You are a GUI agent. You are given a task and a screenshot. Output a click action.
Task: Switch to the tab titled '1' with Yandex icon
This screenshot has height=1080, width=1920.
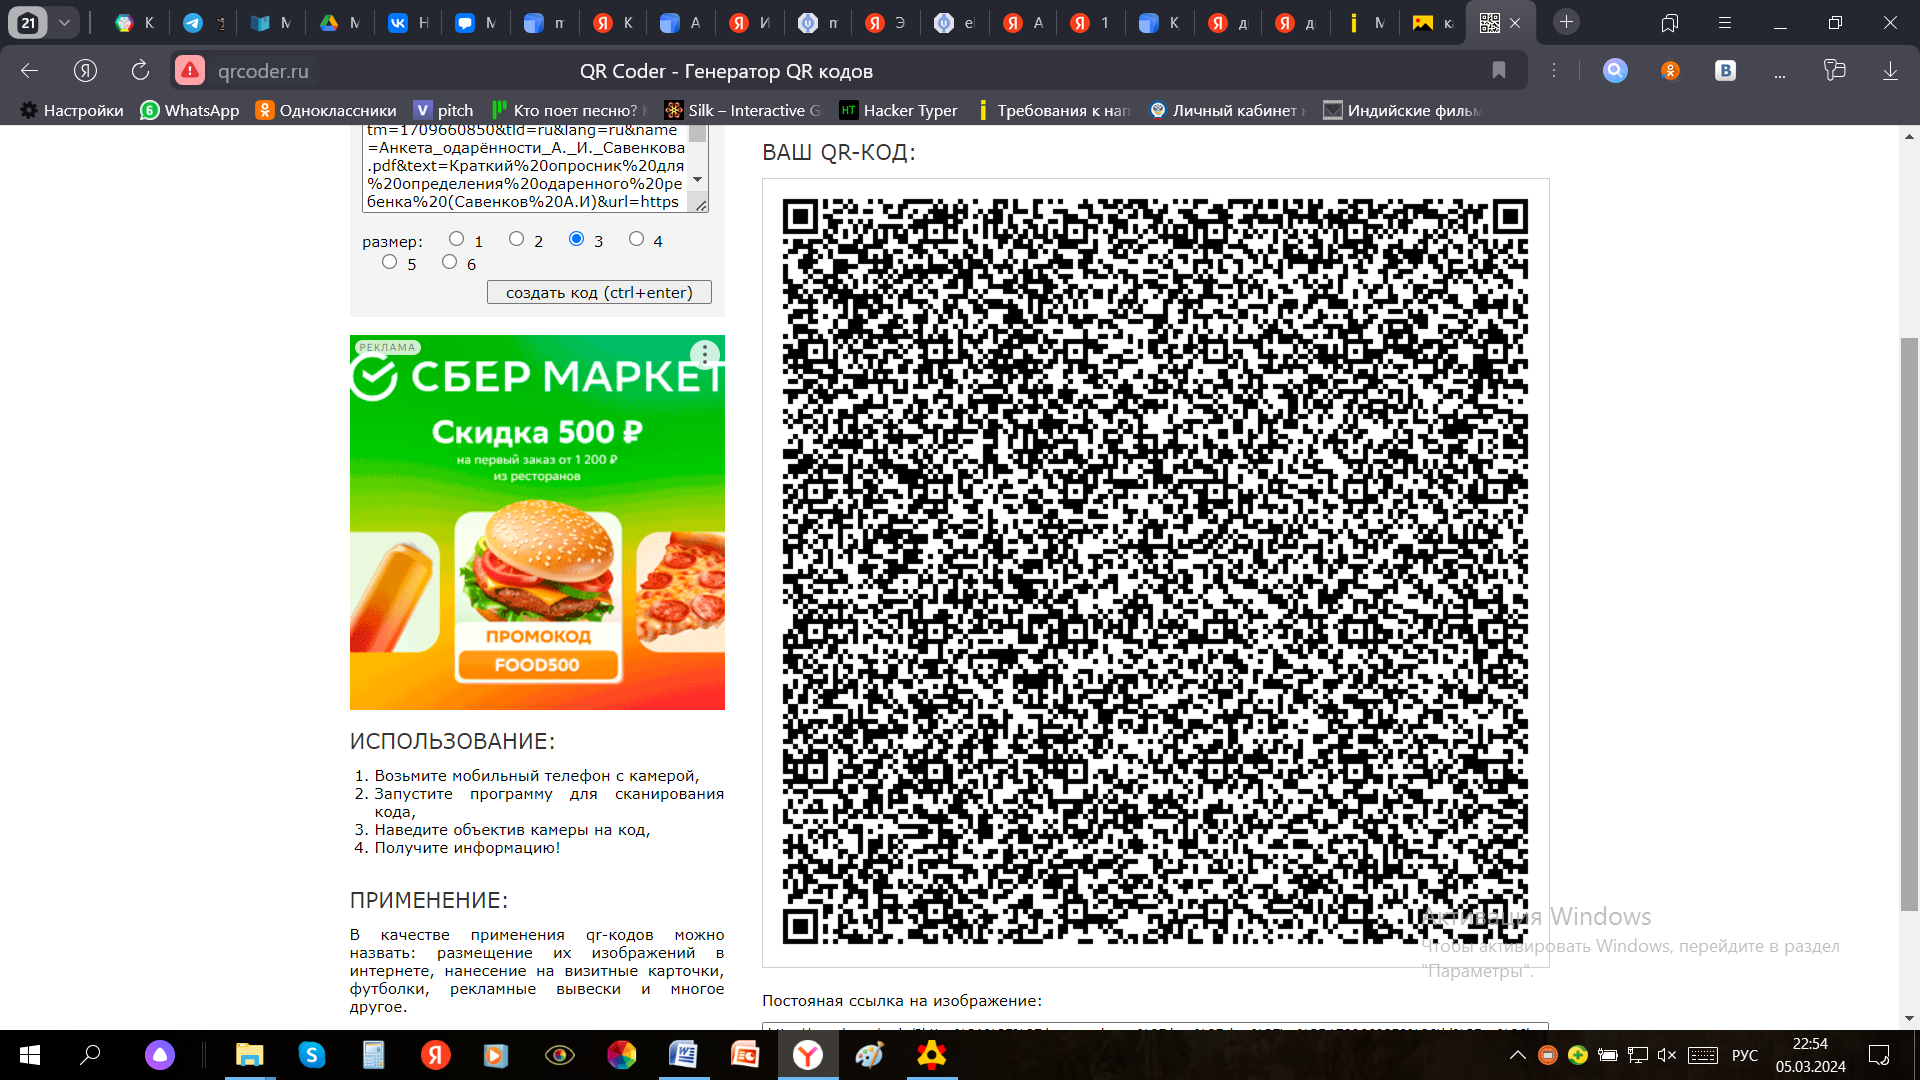tap(1090, 22)
